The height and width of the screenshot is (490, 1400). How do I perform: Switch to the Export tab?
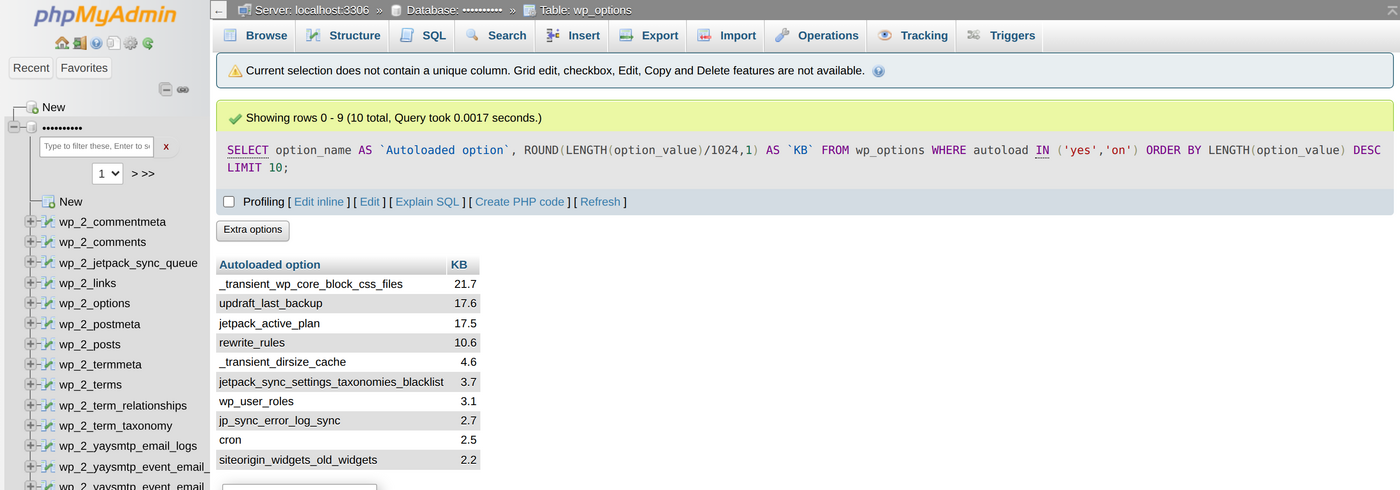tap(648, 35)
